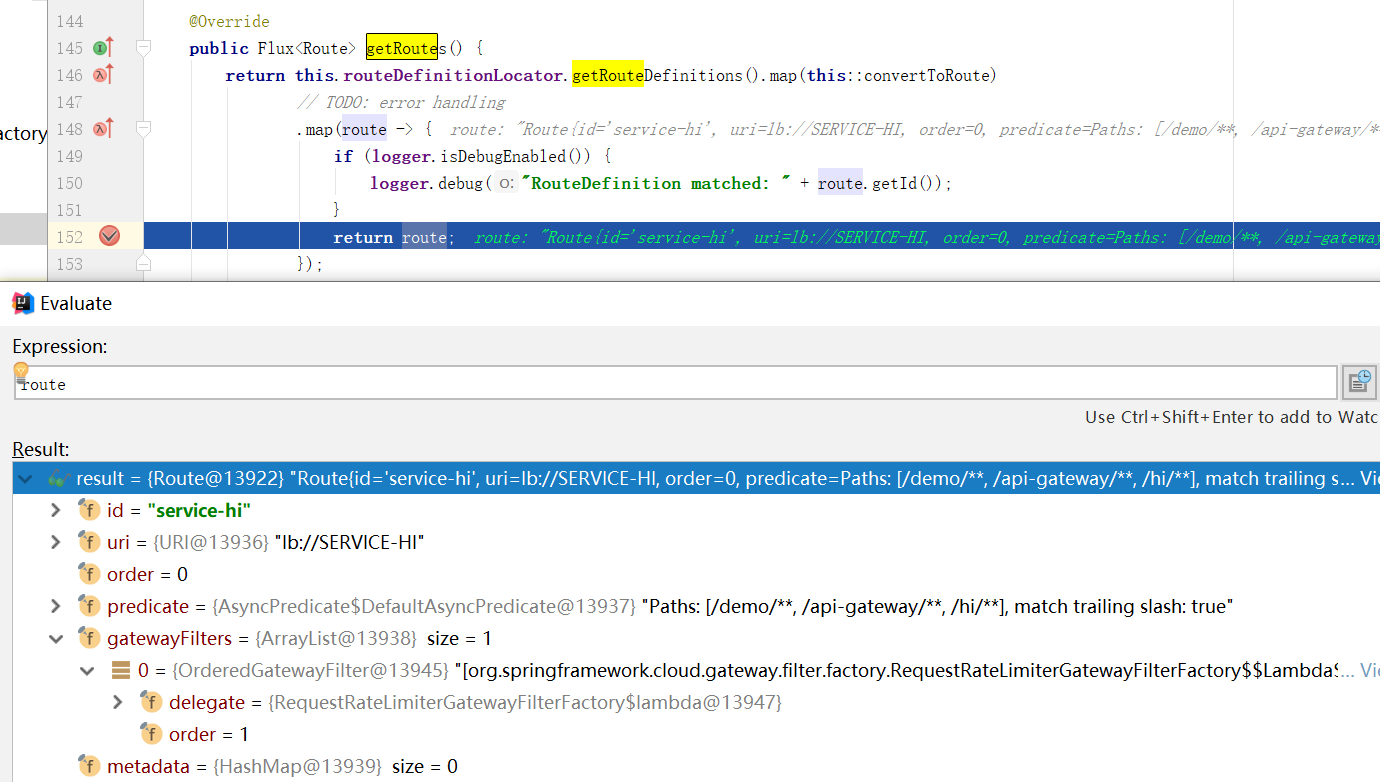Click line number 150 in gutter

click(x=69, y=183)
